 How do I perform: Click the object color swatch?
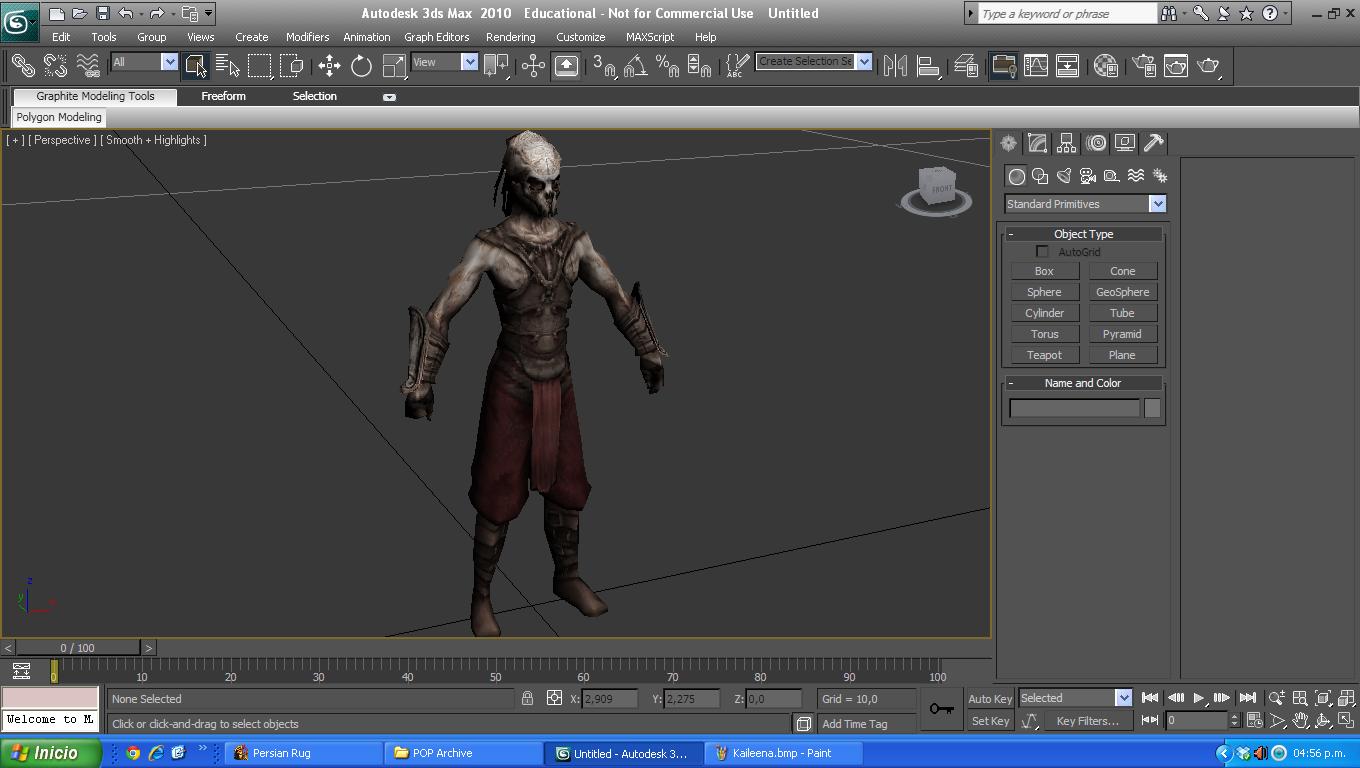coord(1152,408)
